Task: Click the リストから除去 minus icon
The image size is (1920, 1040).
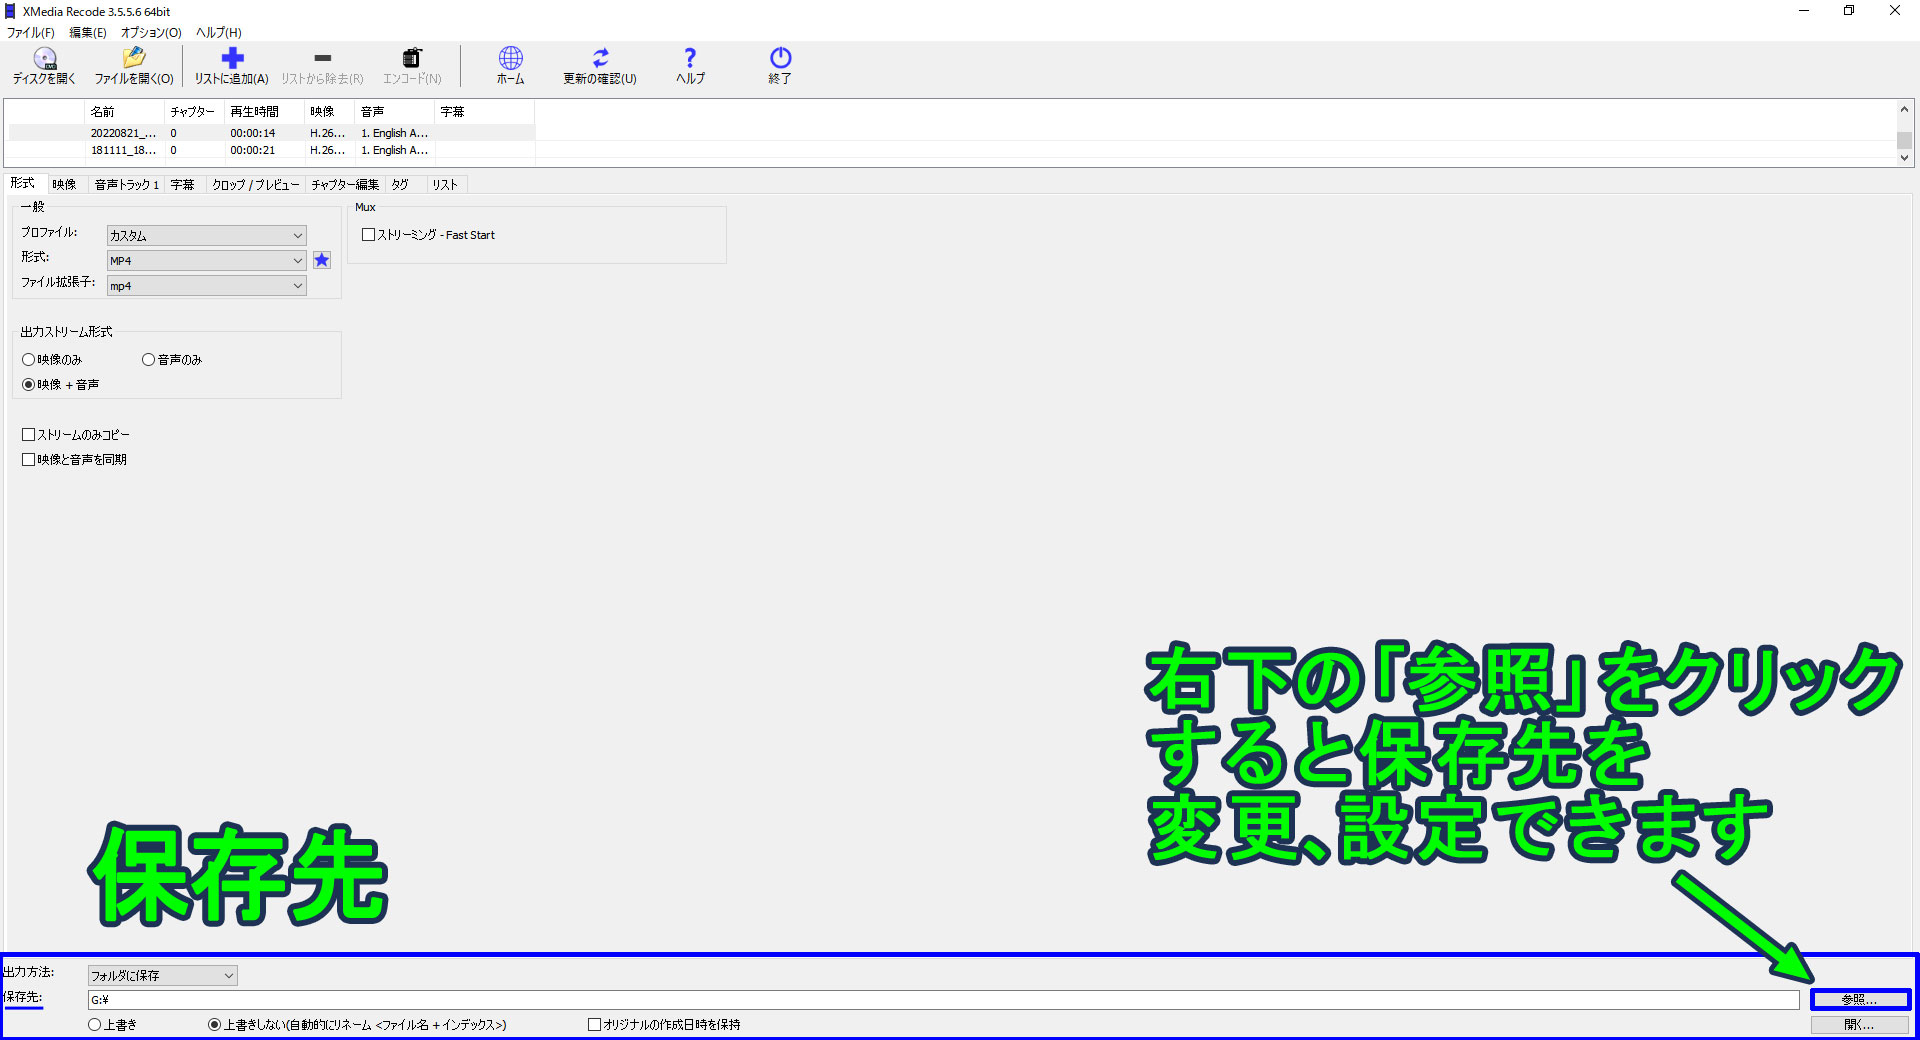Action: [x=322, y=66]
